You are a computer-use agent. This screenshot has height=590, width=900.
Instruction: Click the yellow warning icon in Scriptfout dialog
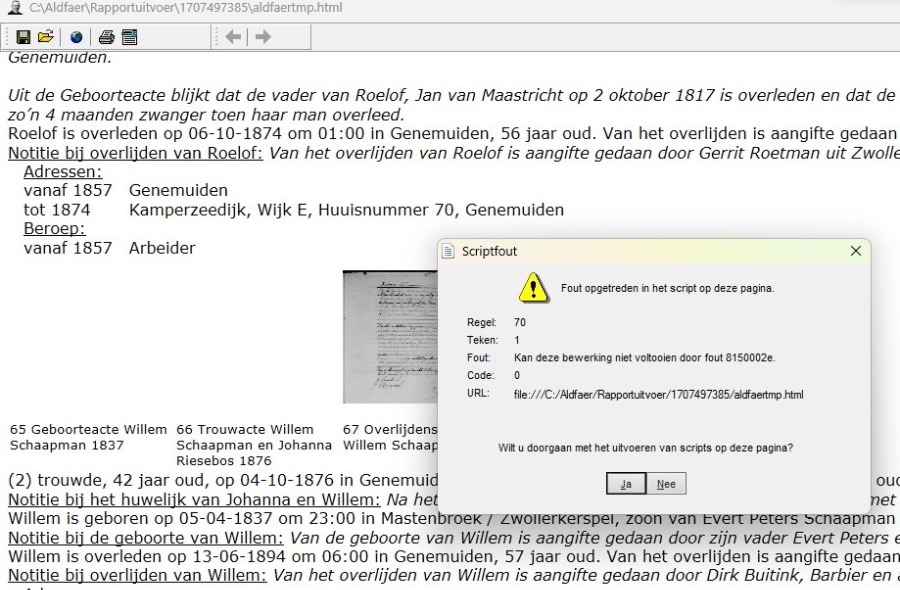click(532, 288)
